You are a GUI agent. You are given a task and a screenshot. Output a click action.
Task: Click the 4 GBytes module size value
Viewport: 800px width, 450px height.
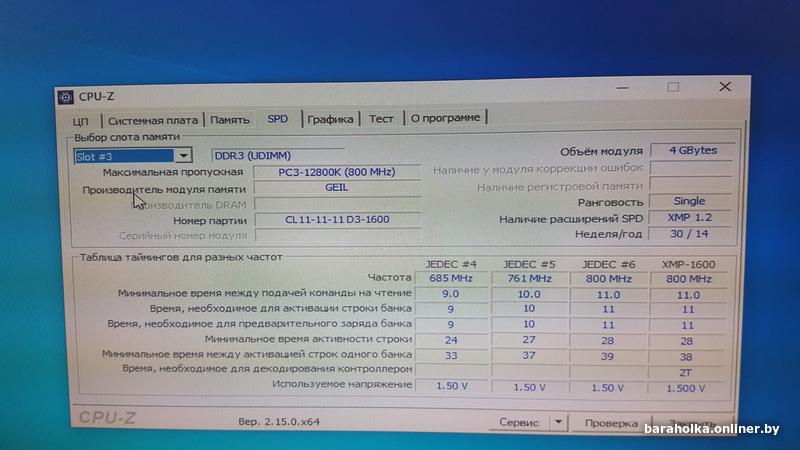(x=692, y=151)
